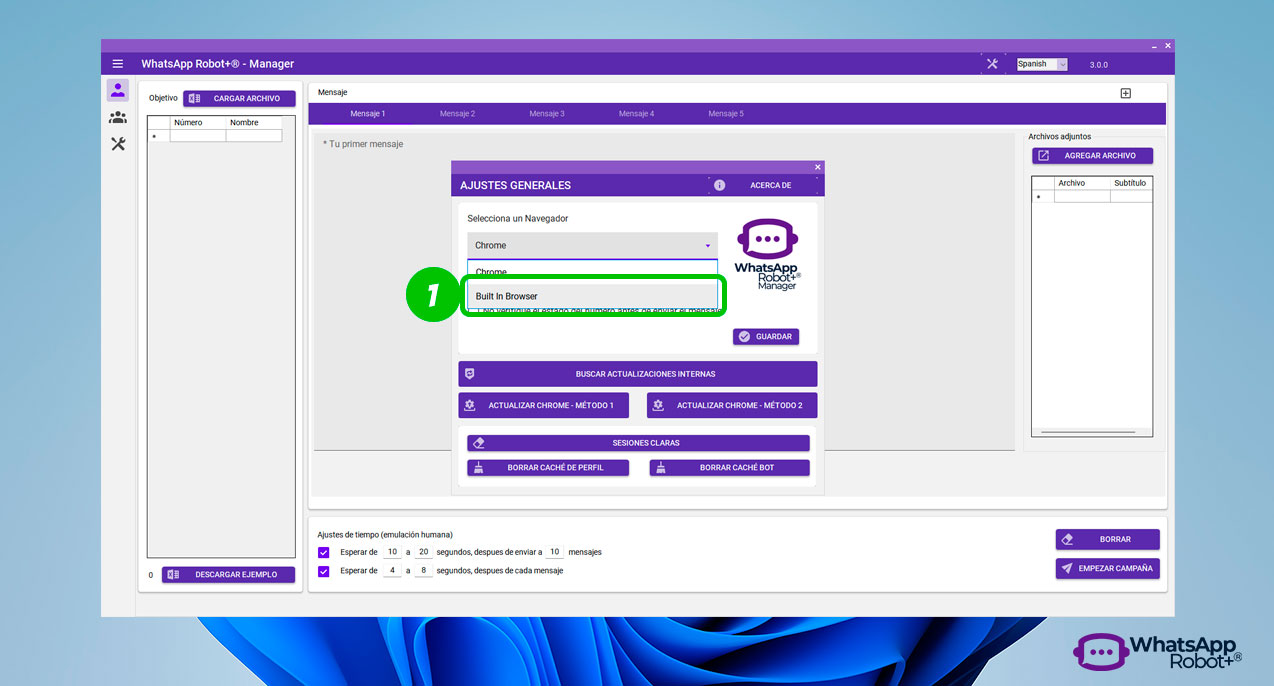The width and height of the screenshot is (1274, 686).
Task: Switch to the Mensaje 4 tab
Action: pyautogui.click(x=636, y=114)
